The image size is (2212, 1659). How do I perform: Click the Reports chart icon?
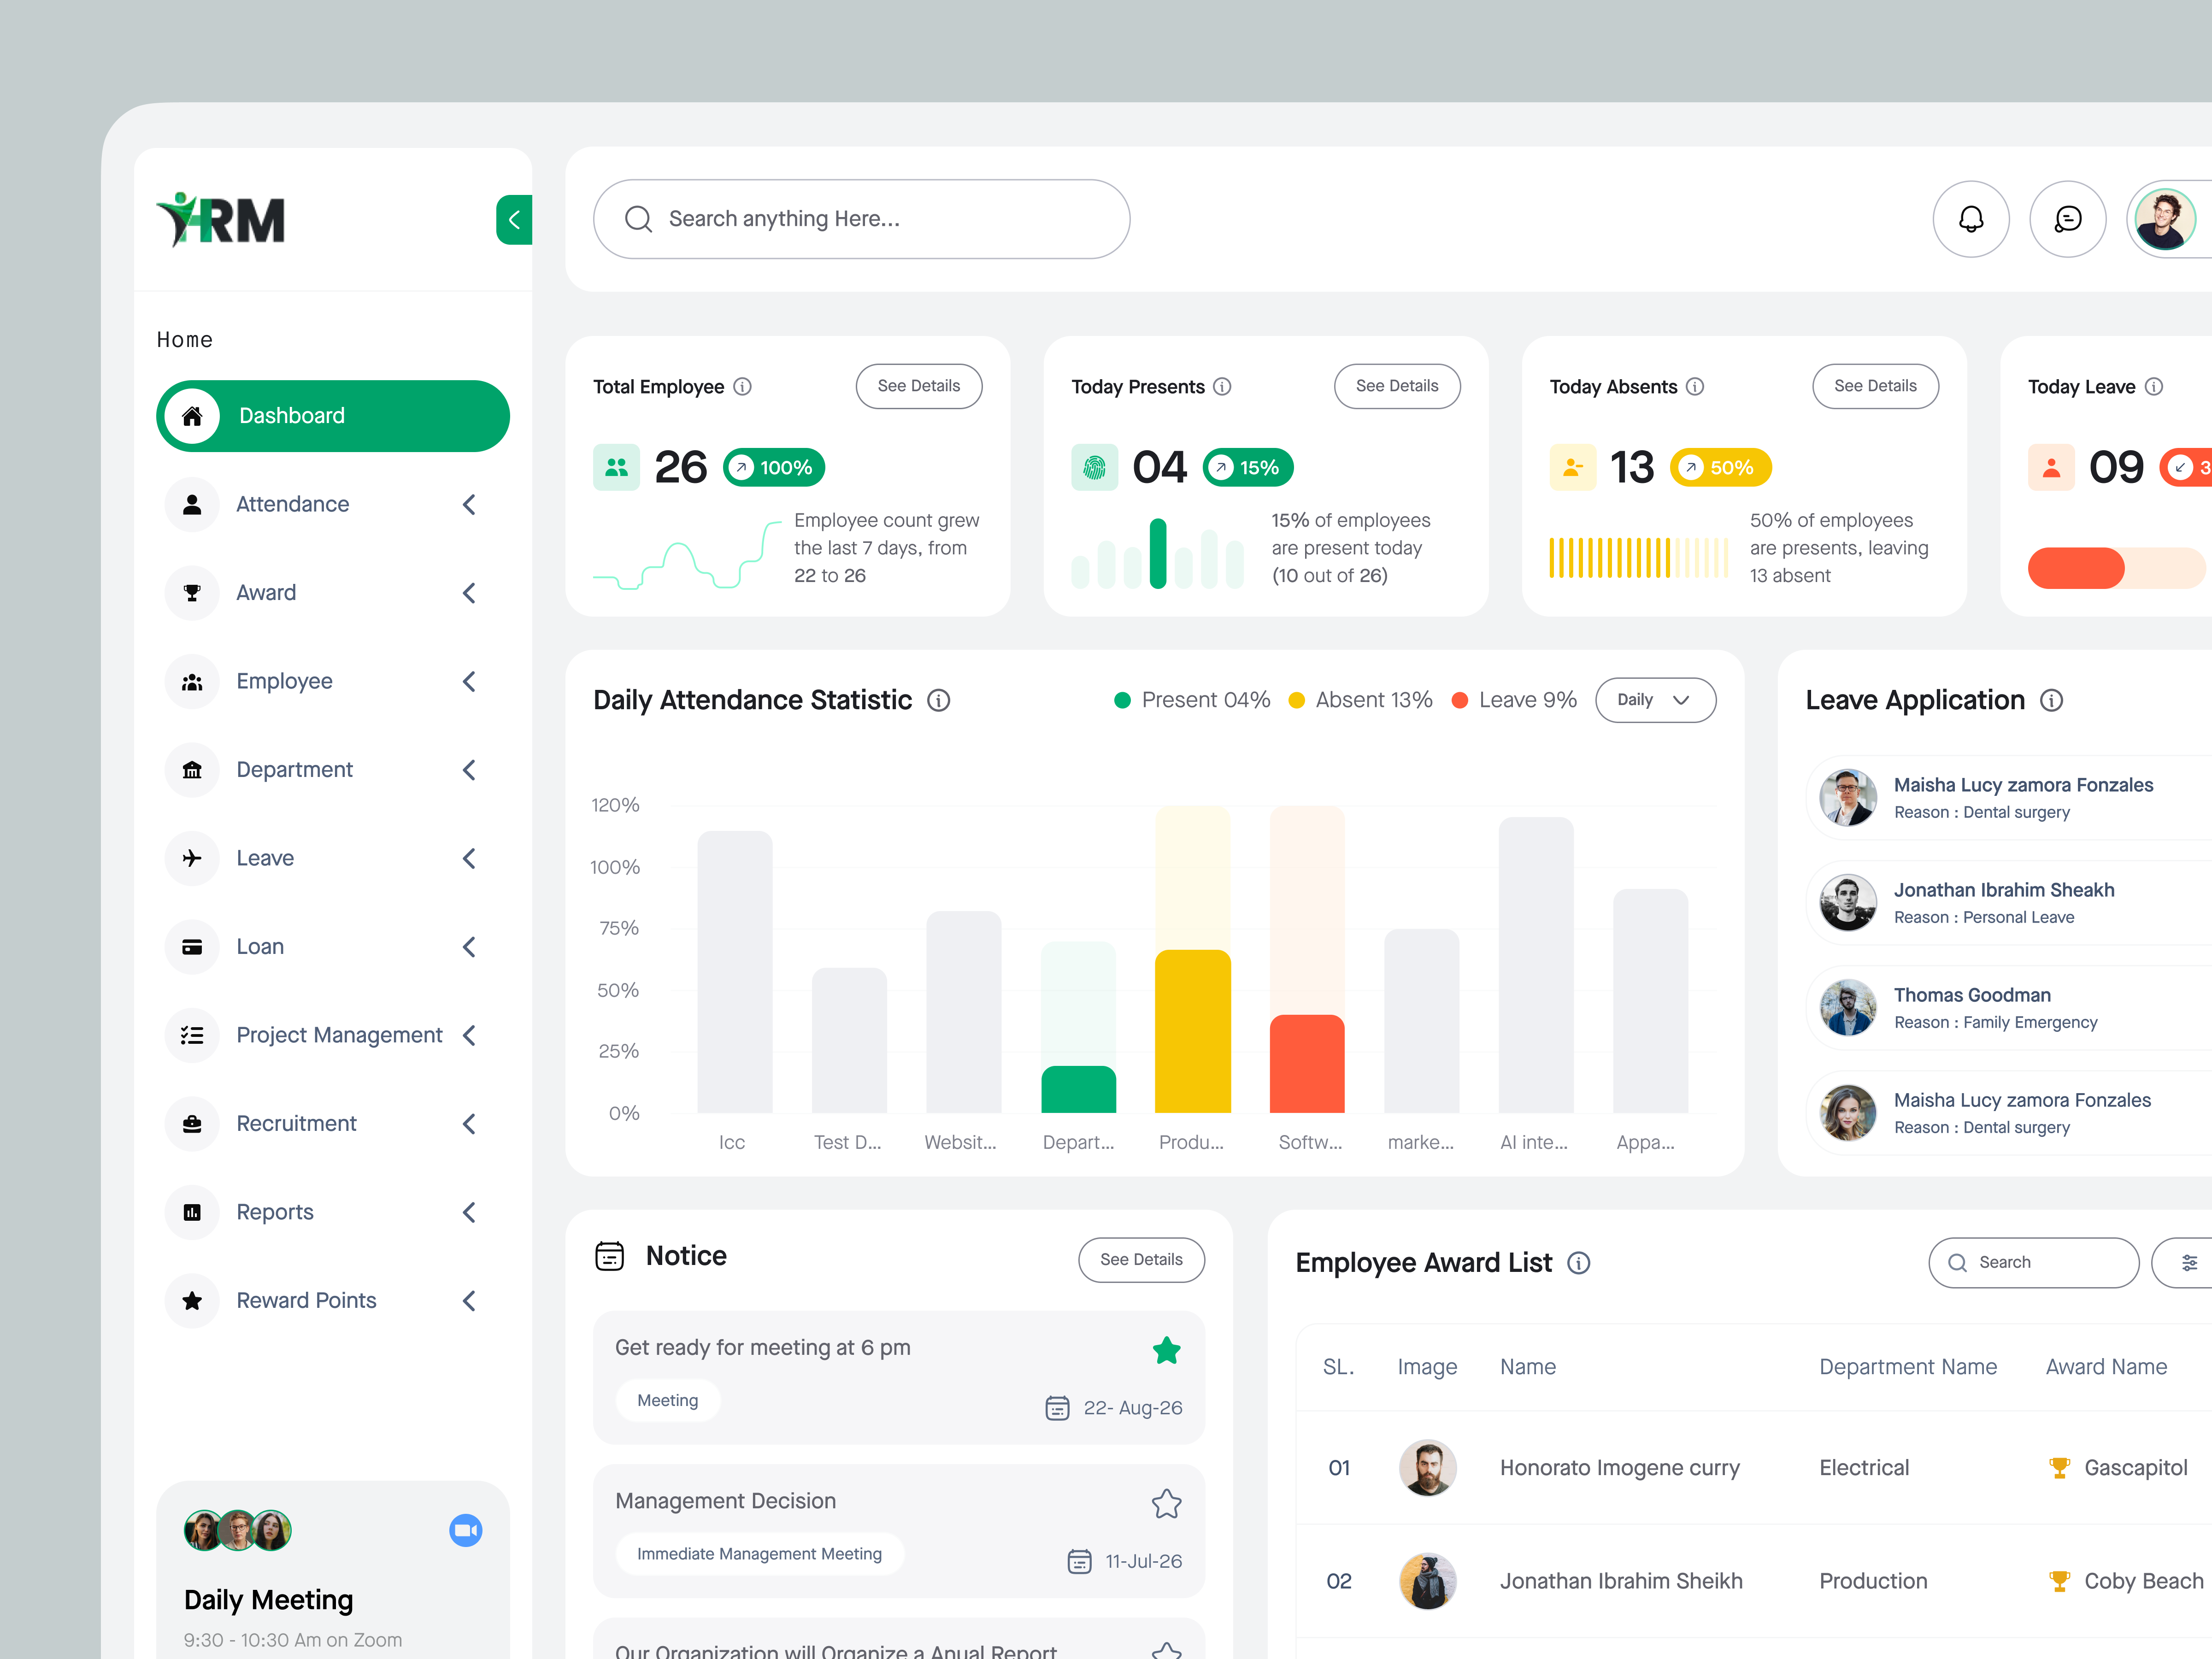(x=192, y=1212)
